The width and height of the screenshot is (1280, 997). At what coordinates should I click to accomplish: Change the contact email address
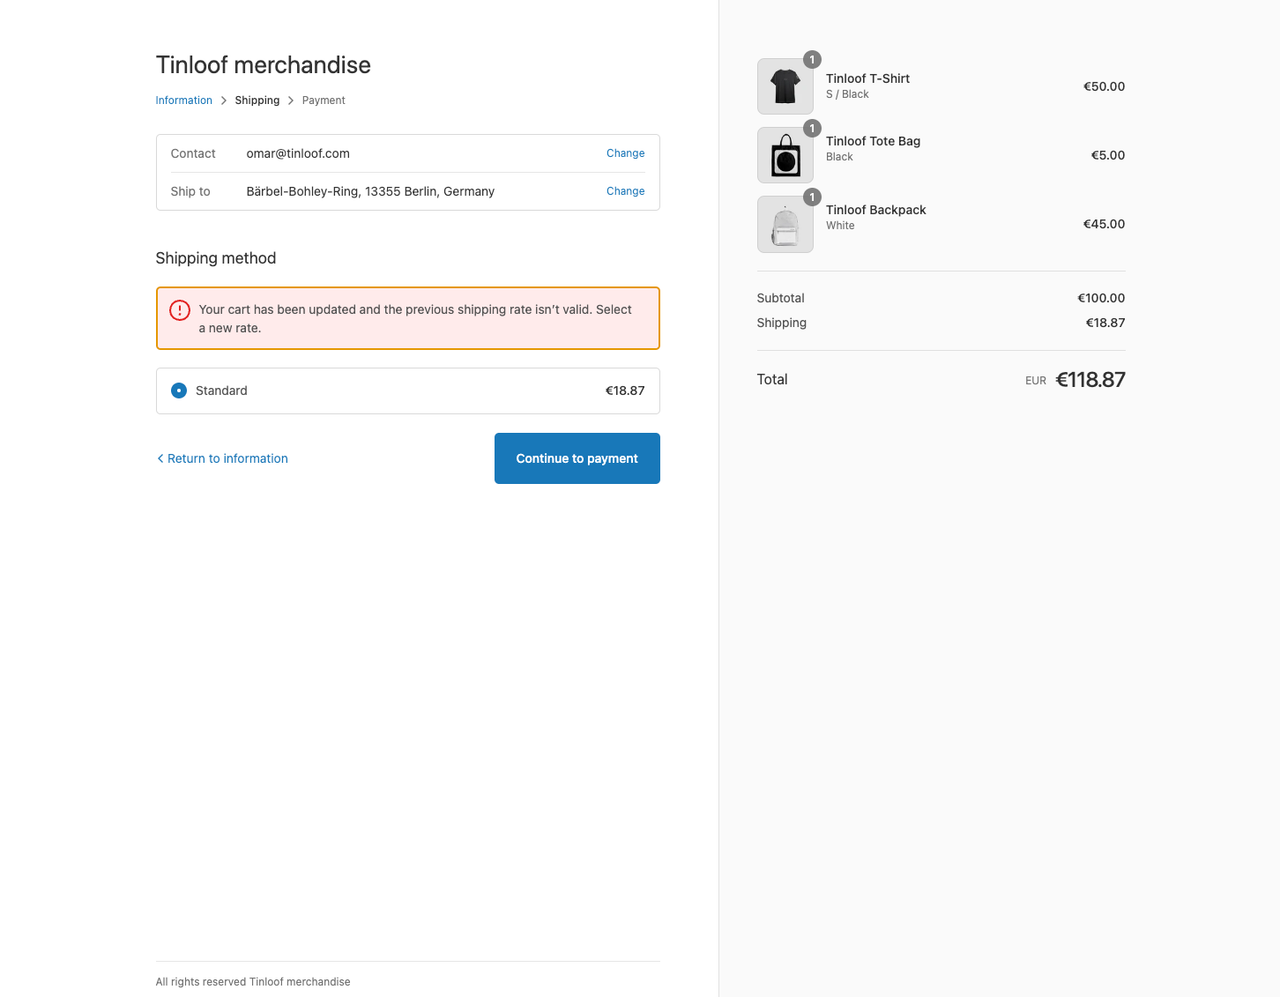[625, 153]
